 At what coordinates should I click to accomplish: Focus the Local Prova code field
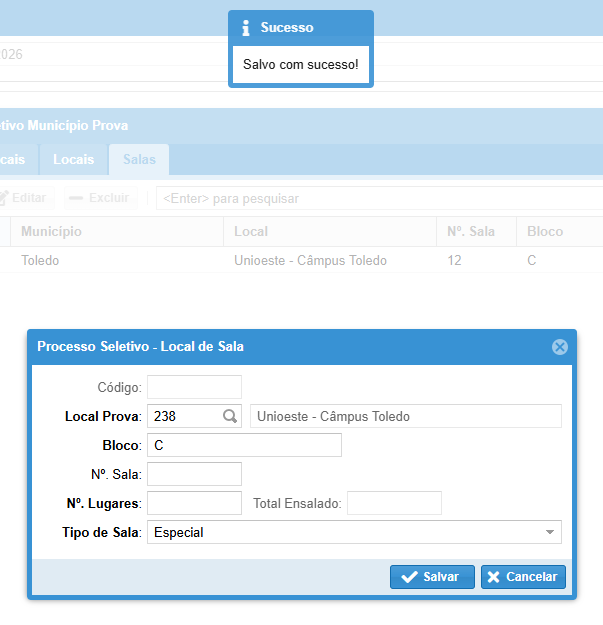184,416
